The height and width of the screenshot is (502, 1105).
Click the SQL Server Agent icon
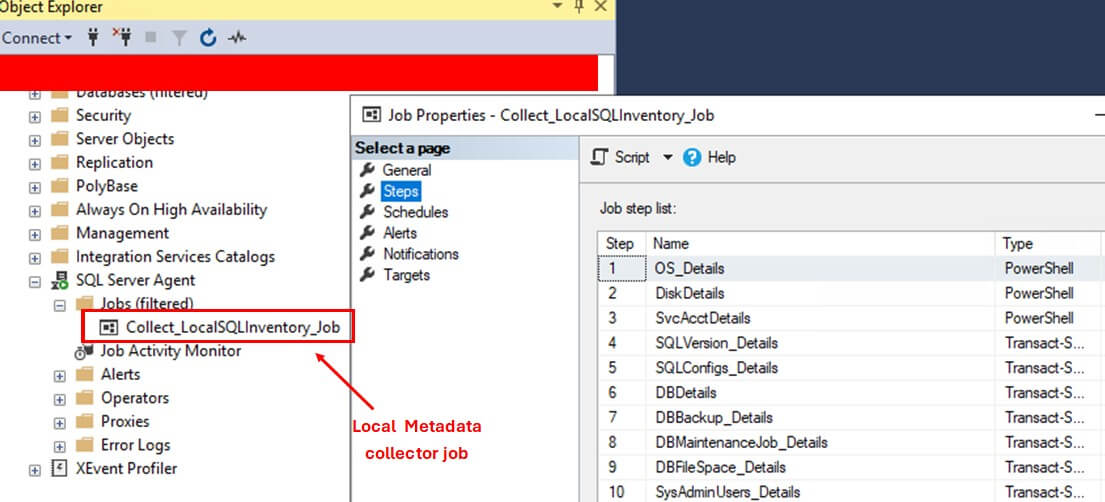(x=60, y=281)
